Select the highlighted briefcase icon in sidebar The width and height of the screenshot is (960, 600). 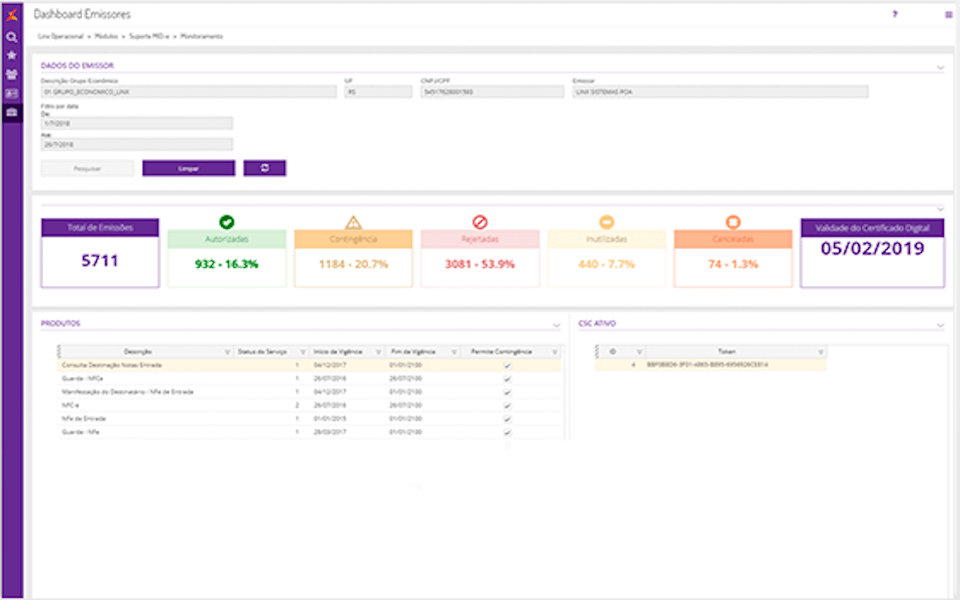(x=12, y=113)
